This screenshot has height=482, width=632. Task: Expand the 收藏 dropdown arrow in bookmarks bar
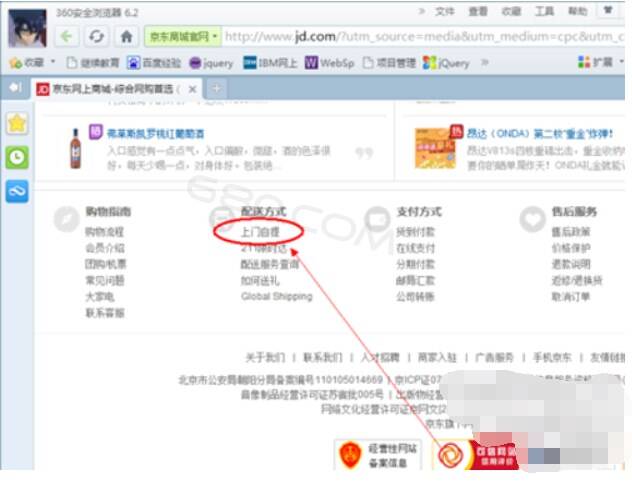pos(53,62)
